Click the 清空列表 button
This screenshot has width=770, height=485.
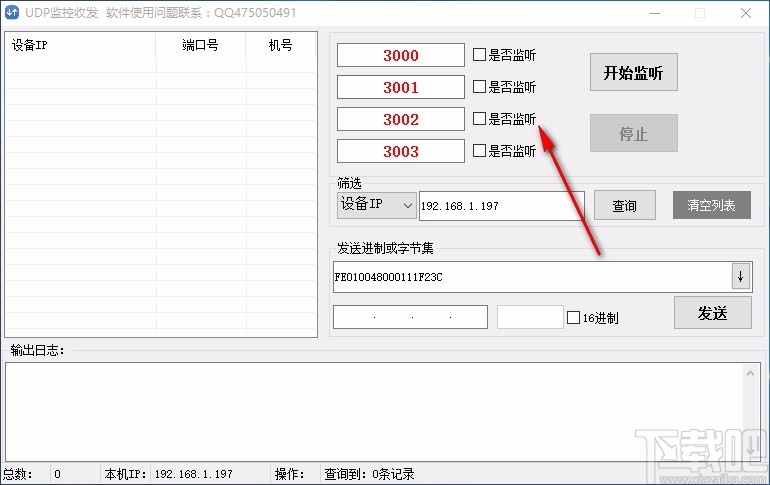tap(712, 205)
